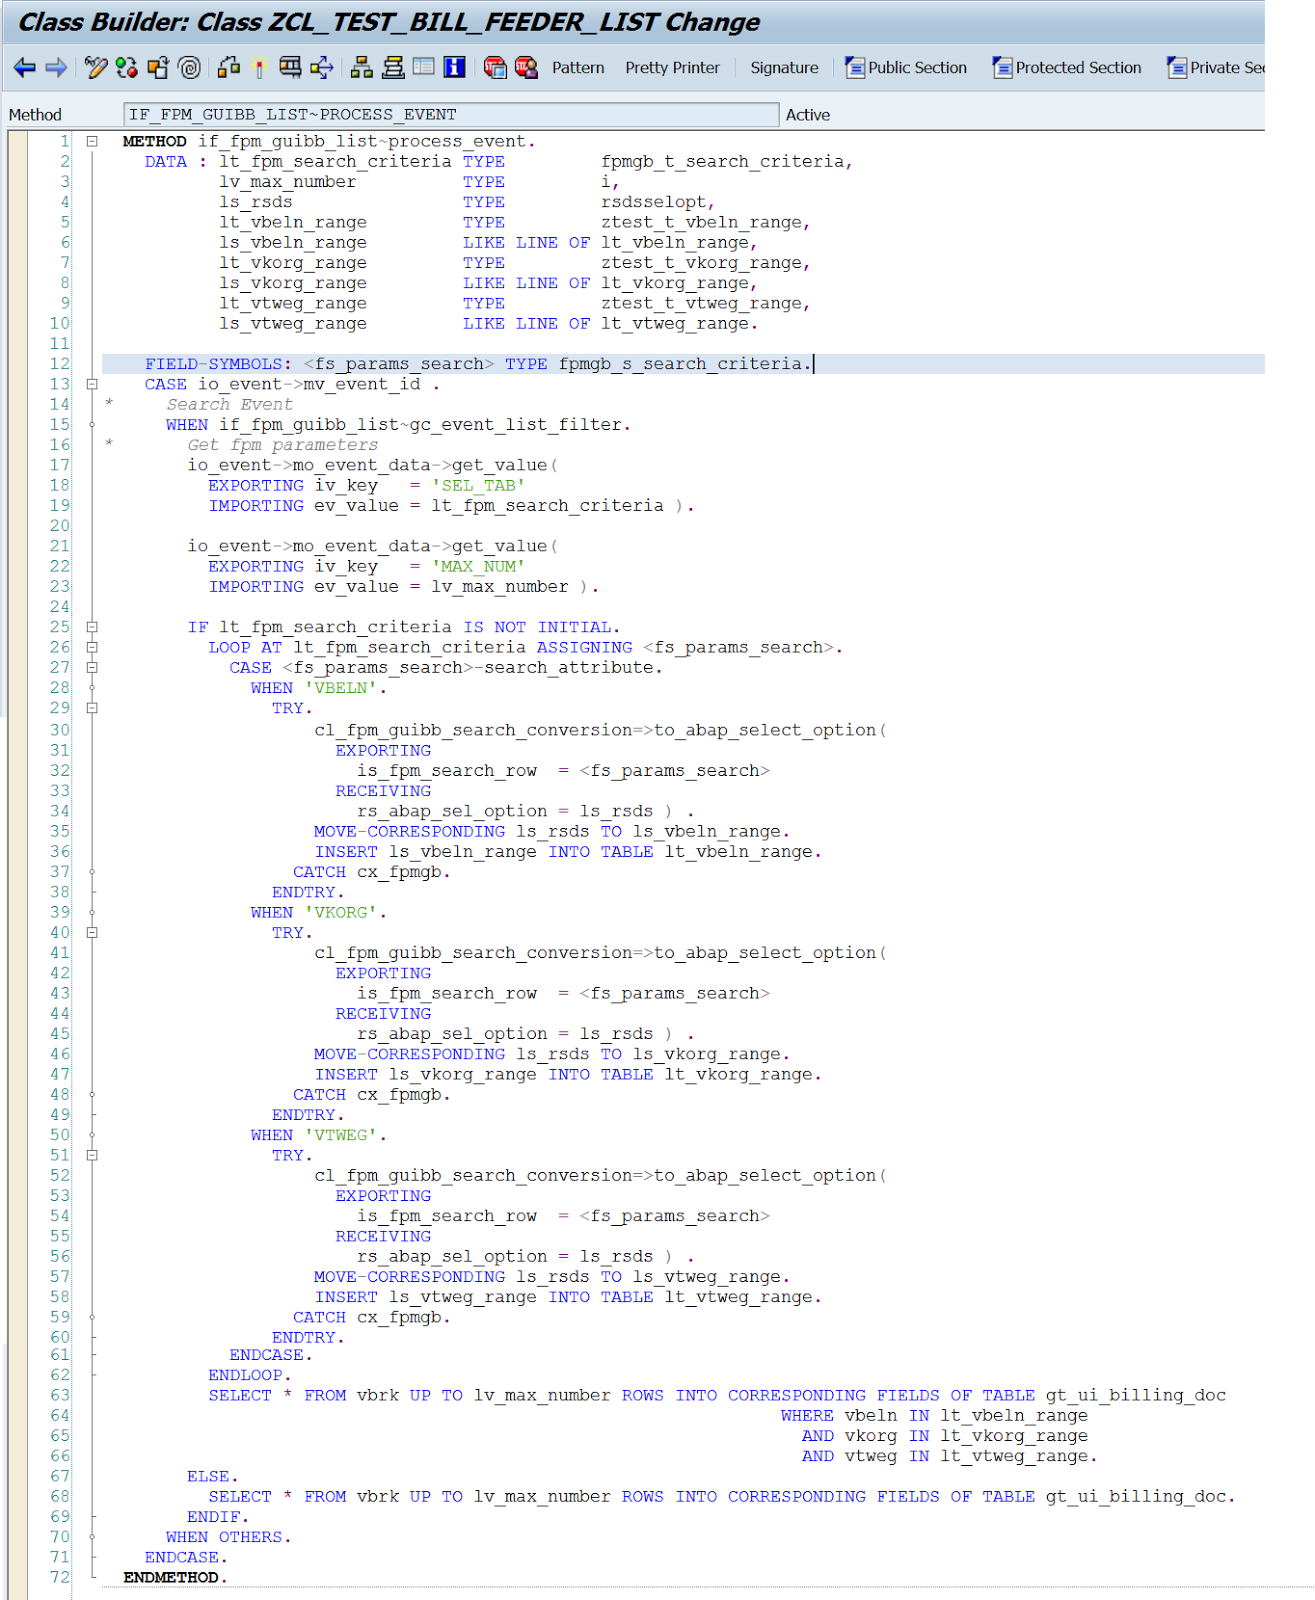Screen dimensions: 1315x1600
Task: Click the ENDLOOP statement
Action: tap(250, 1375)
